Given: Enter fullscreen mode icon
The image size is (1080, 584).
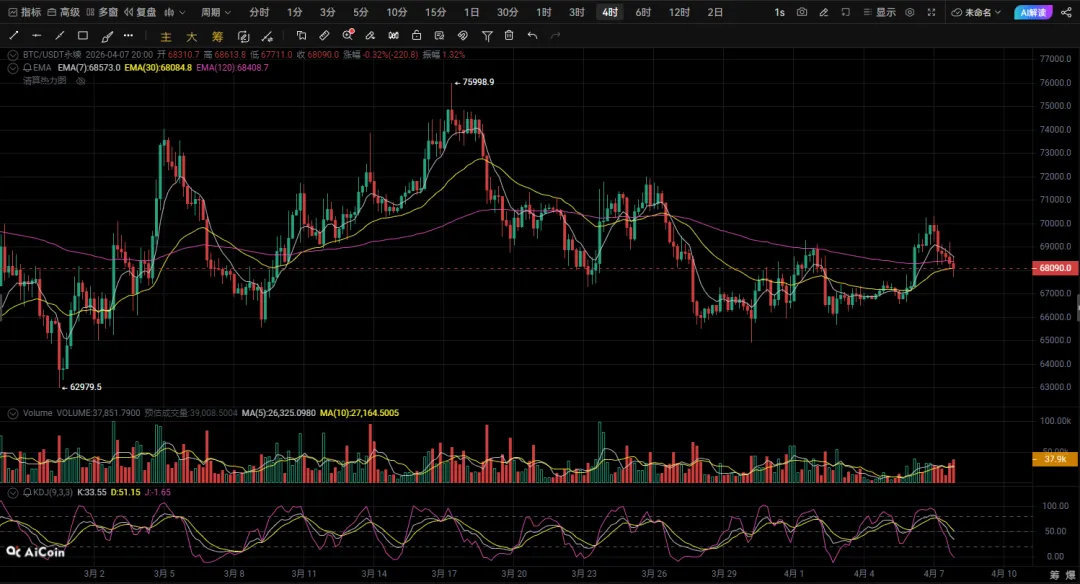Looking at the screenshot, I should tap(931, 12).
